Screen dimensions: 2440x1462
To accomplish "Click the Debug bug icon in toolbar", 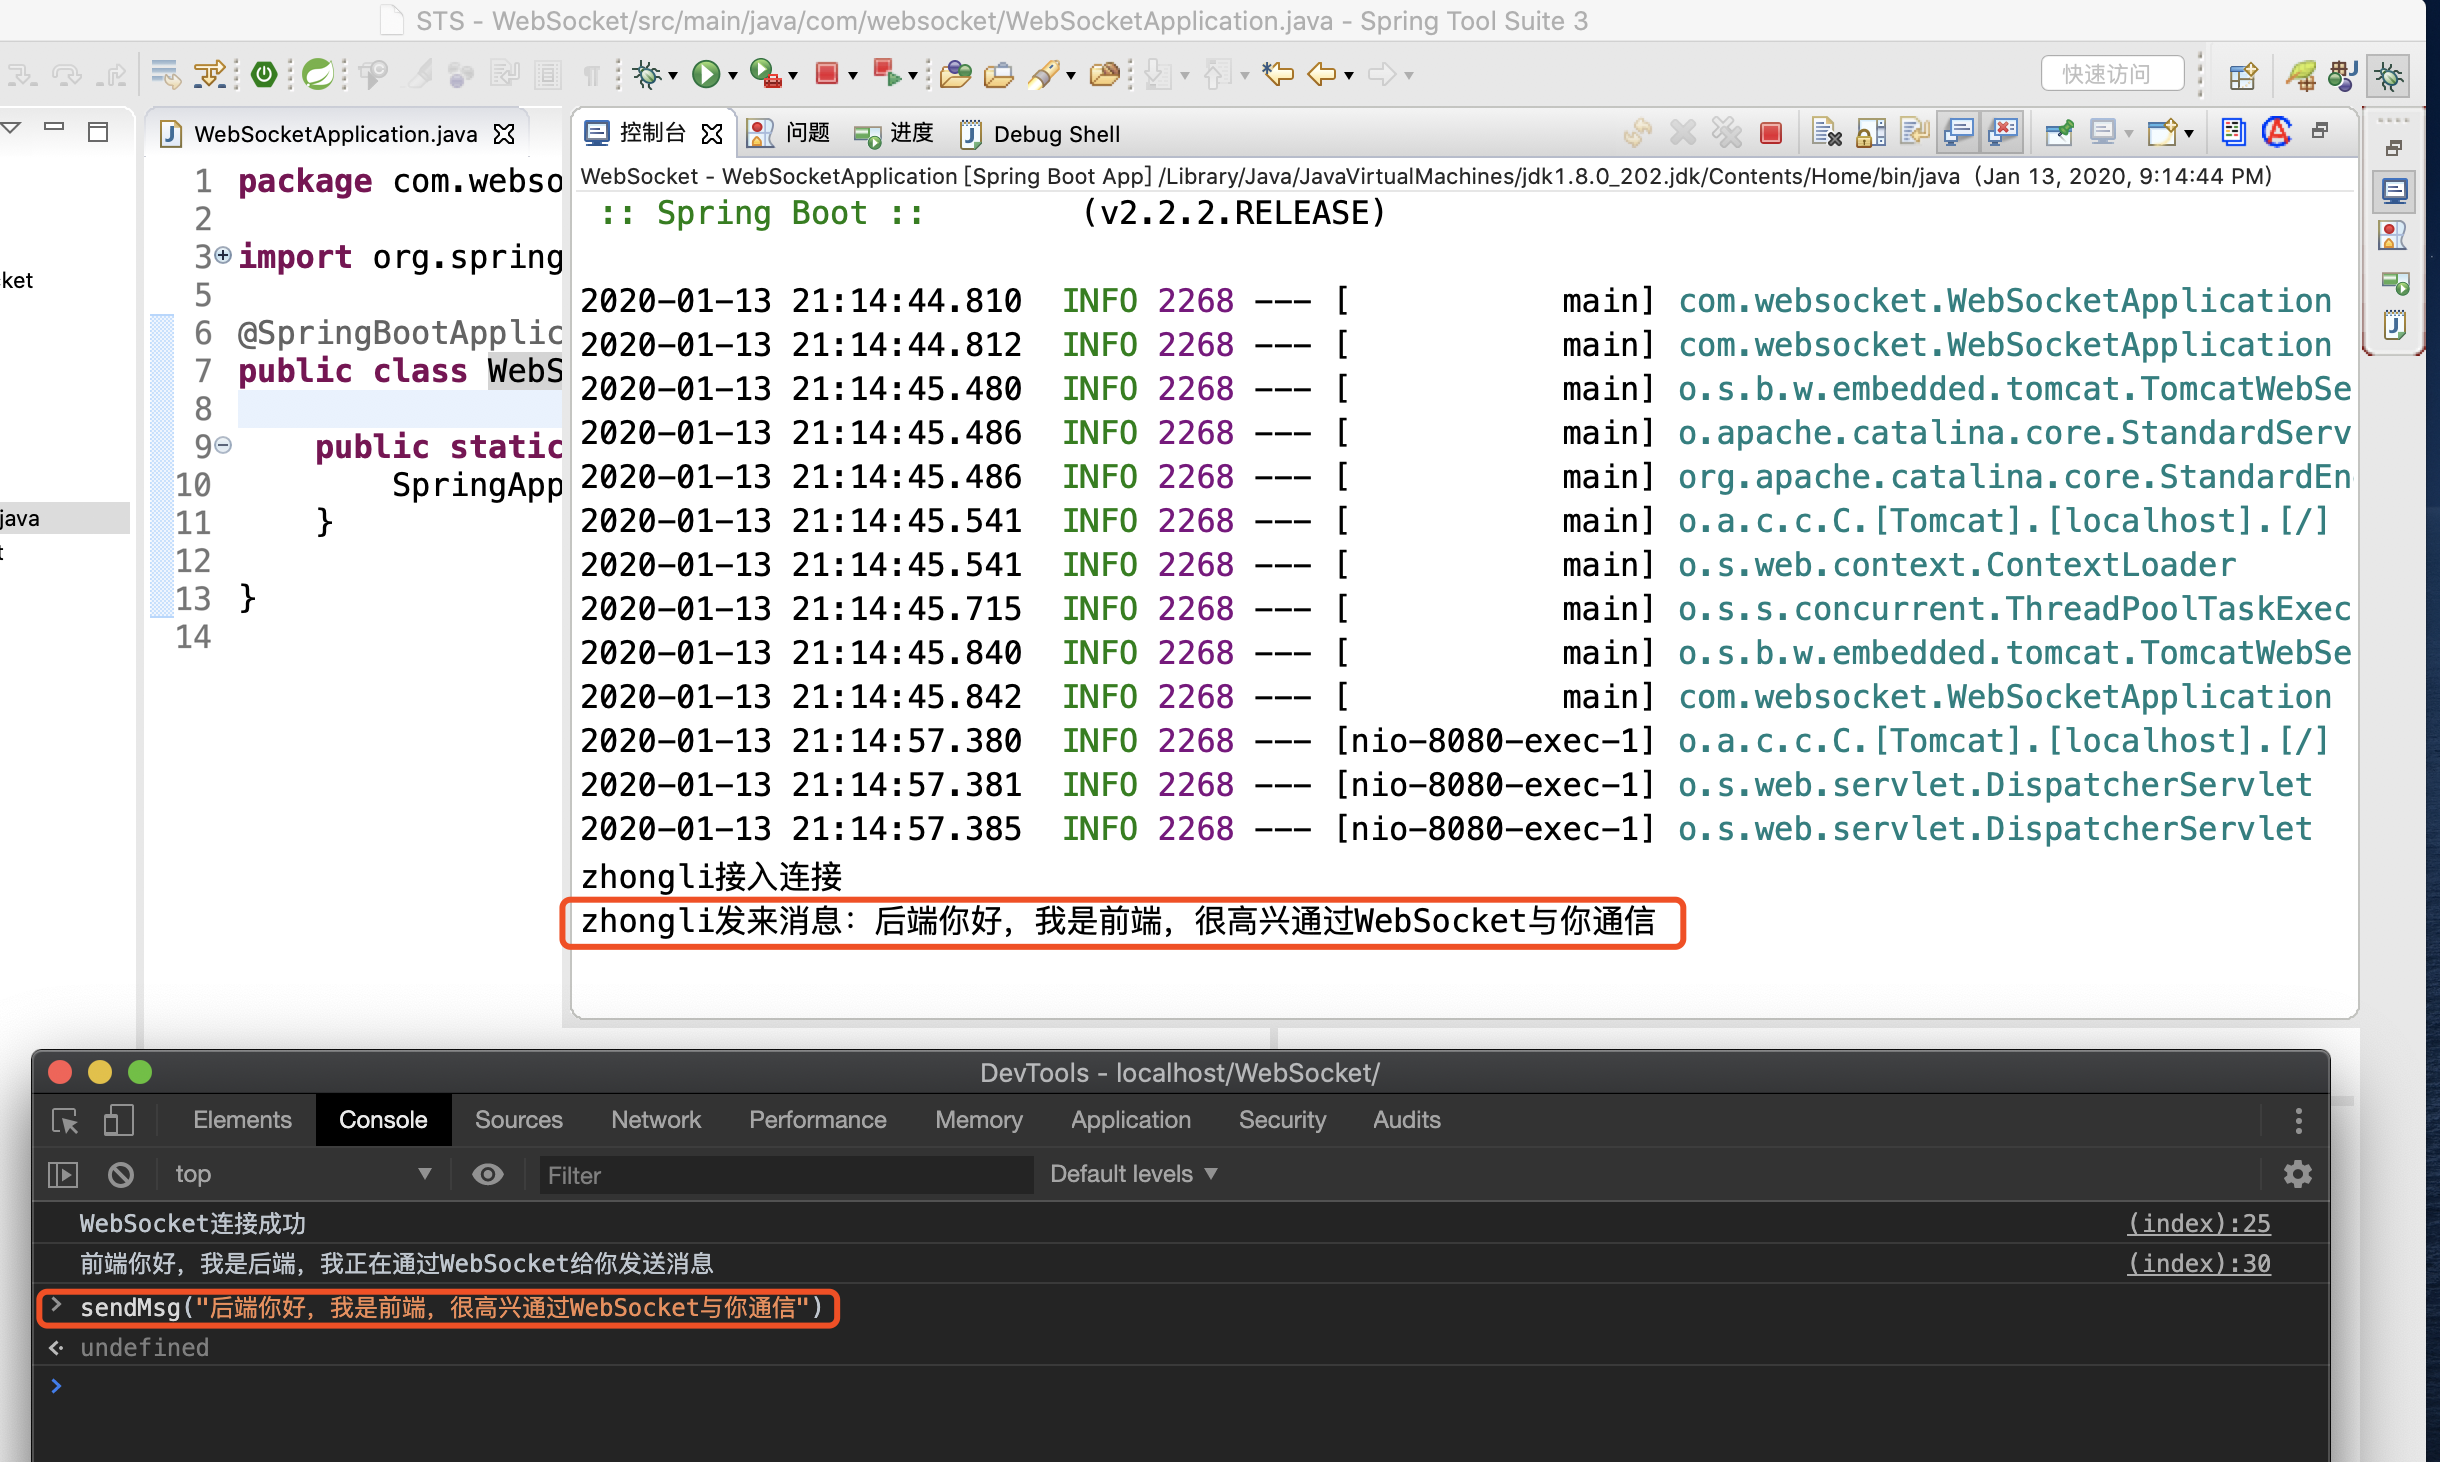I will (647, 74).
